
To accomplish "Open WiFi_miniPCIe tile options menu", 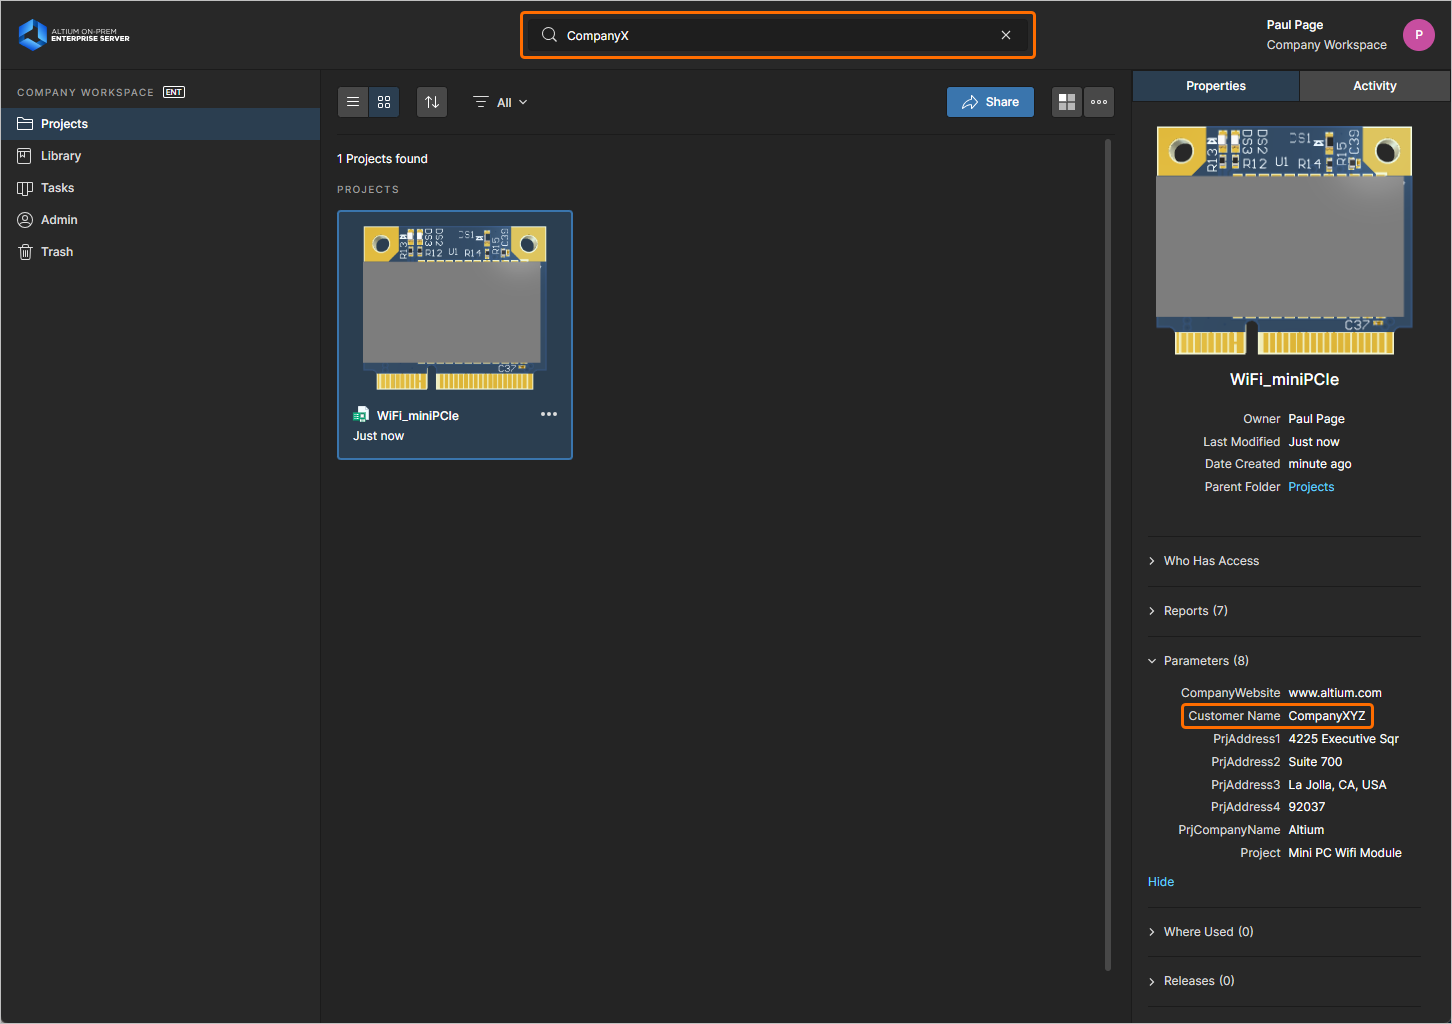I will click(549, 414).
